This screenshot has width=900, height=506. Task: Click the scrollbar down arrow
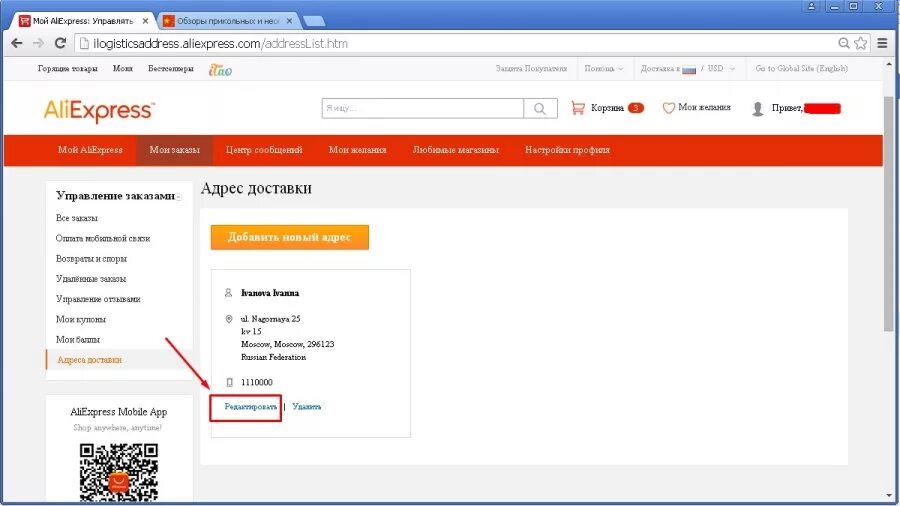(x=889, y=497)
